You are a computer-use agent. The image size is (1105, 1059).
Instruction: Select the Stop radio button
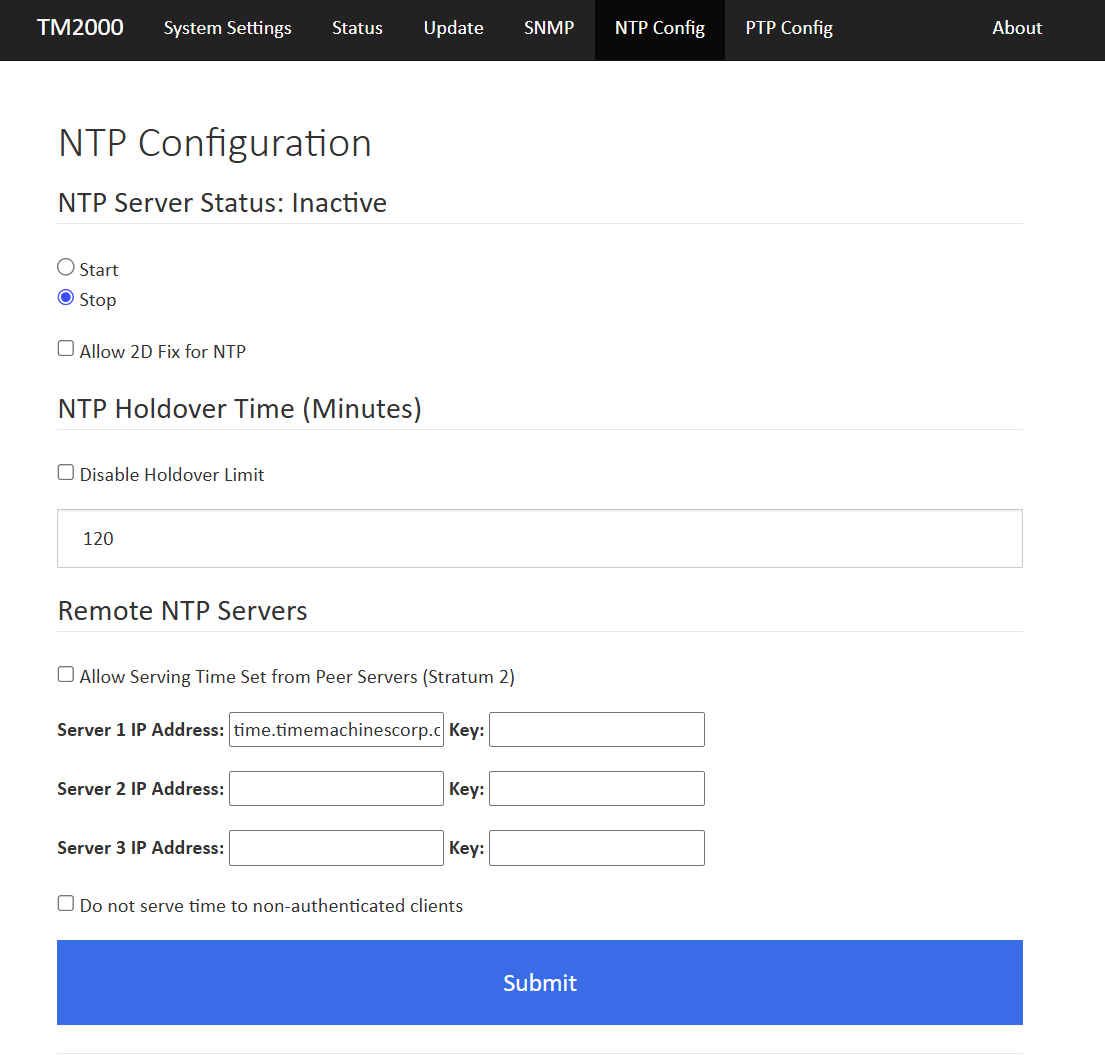coord(66,297)
